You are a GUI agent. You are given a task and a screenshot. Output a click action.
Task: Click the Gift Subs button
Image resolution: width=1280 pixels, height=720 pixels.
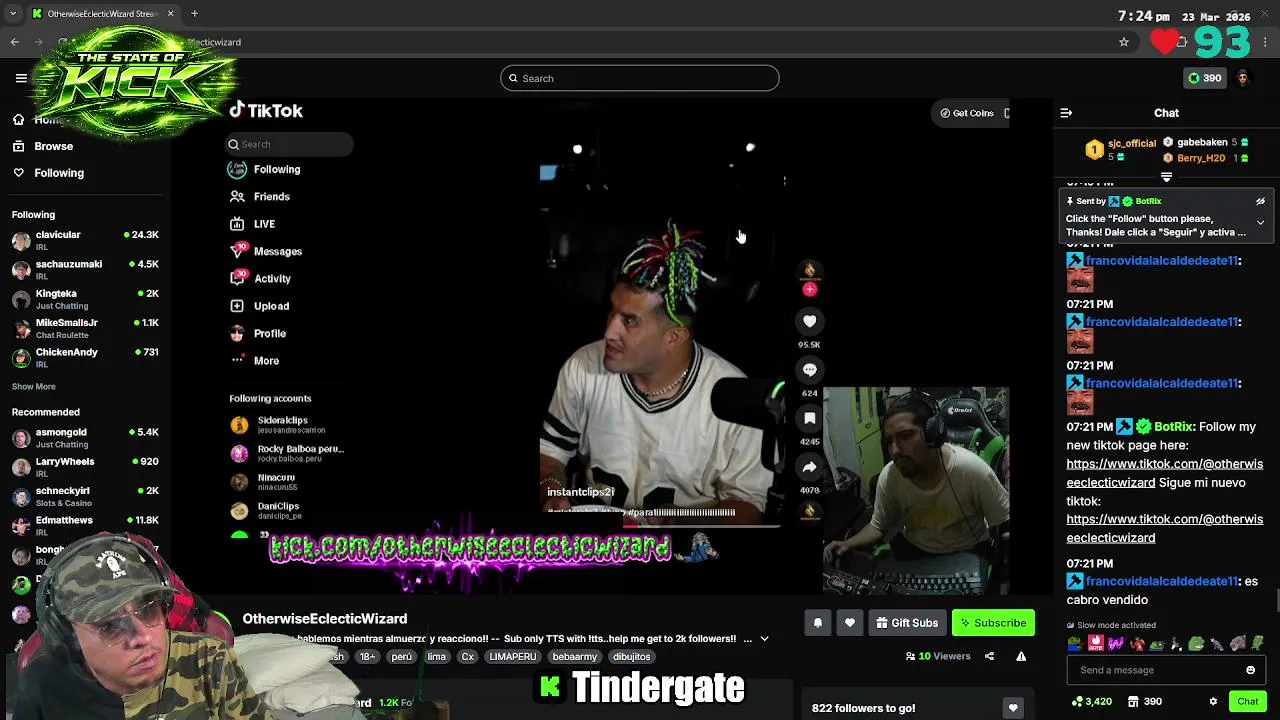click(x=907, y=623)
